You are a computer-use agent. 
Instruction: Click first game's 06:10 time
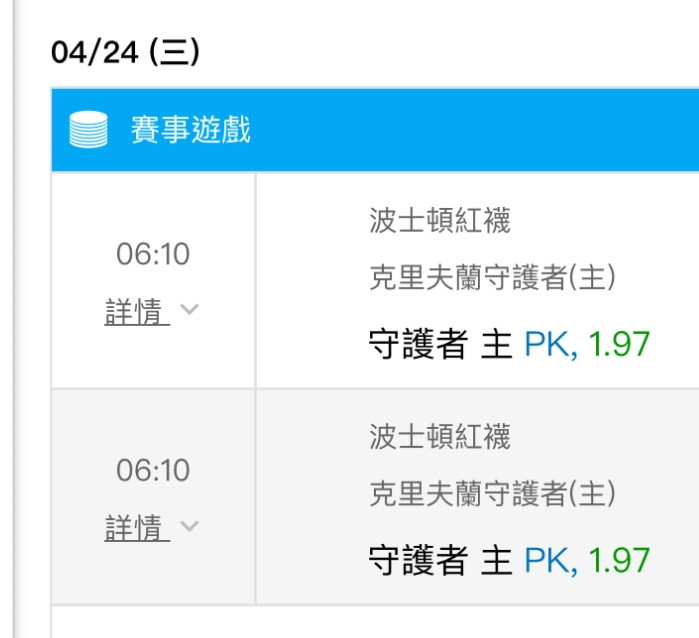tap(153, 254)
